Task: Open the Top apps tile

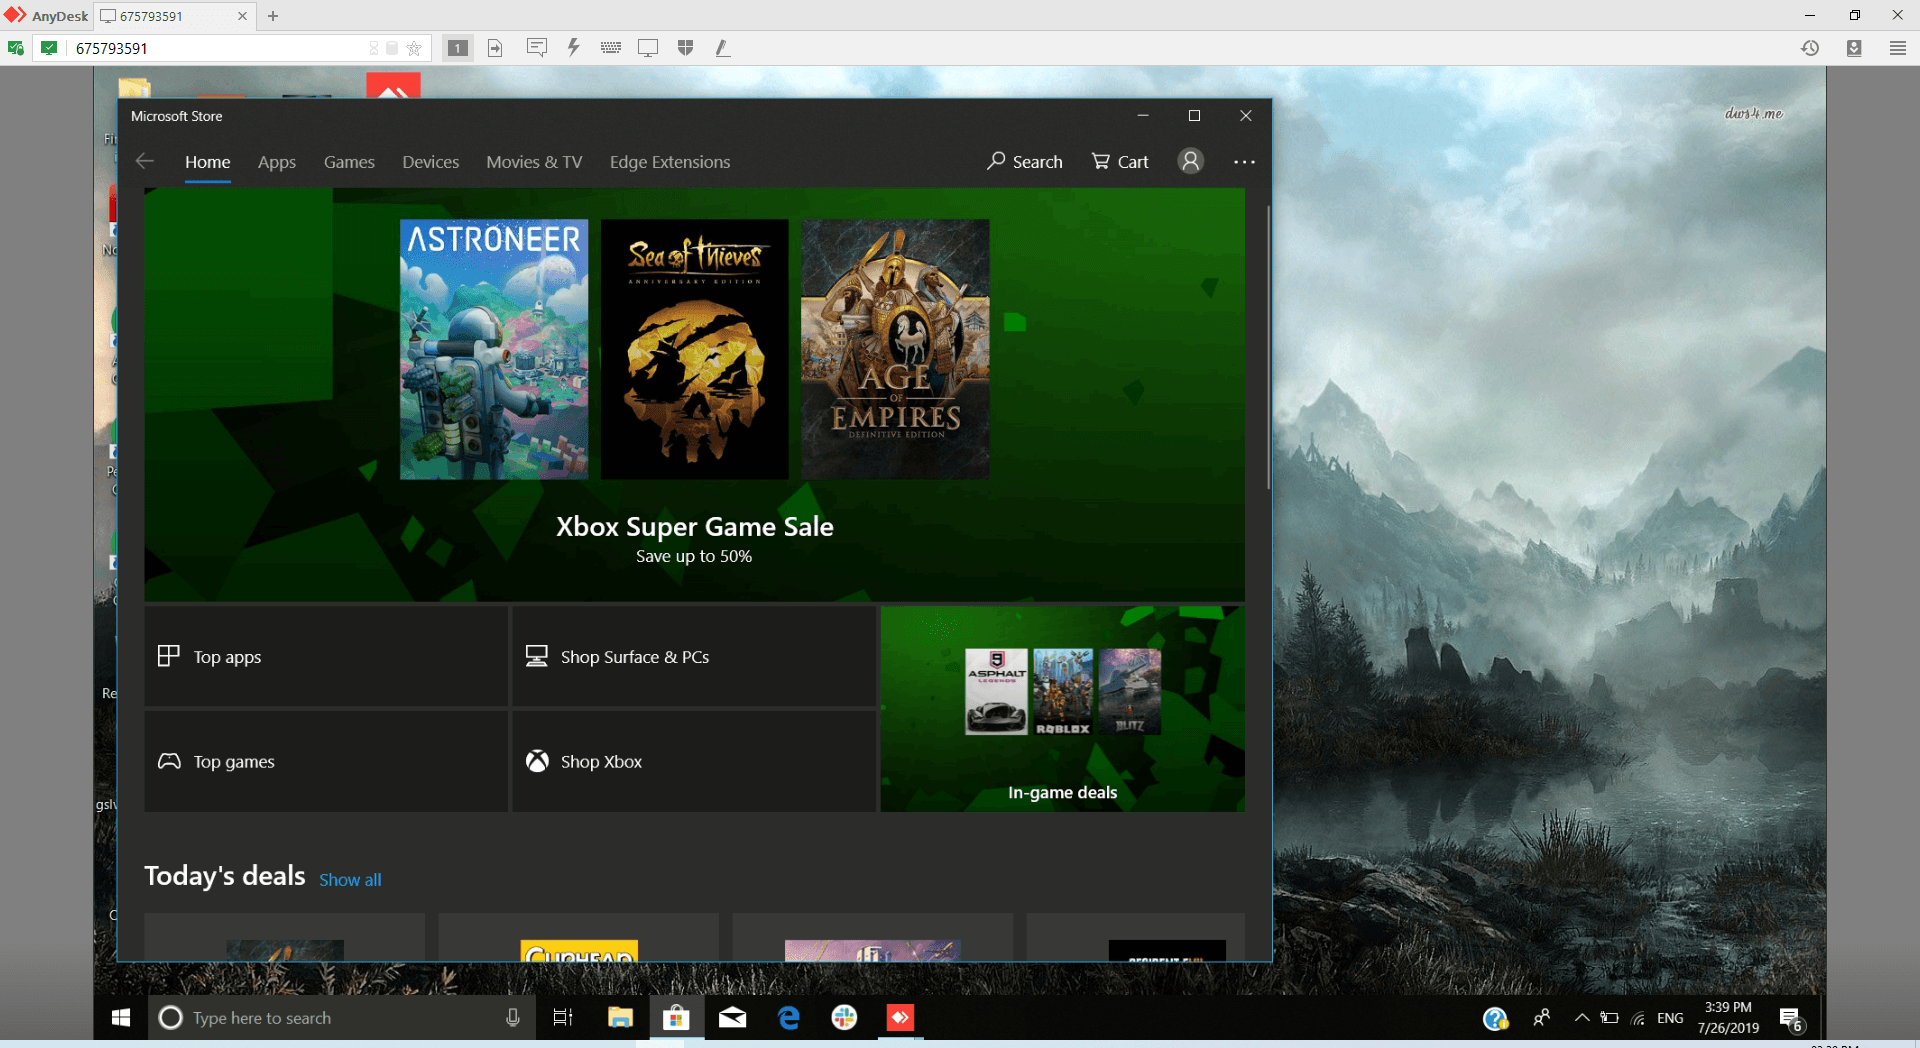Action: tap(326, 657)
